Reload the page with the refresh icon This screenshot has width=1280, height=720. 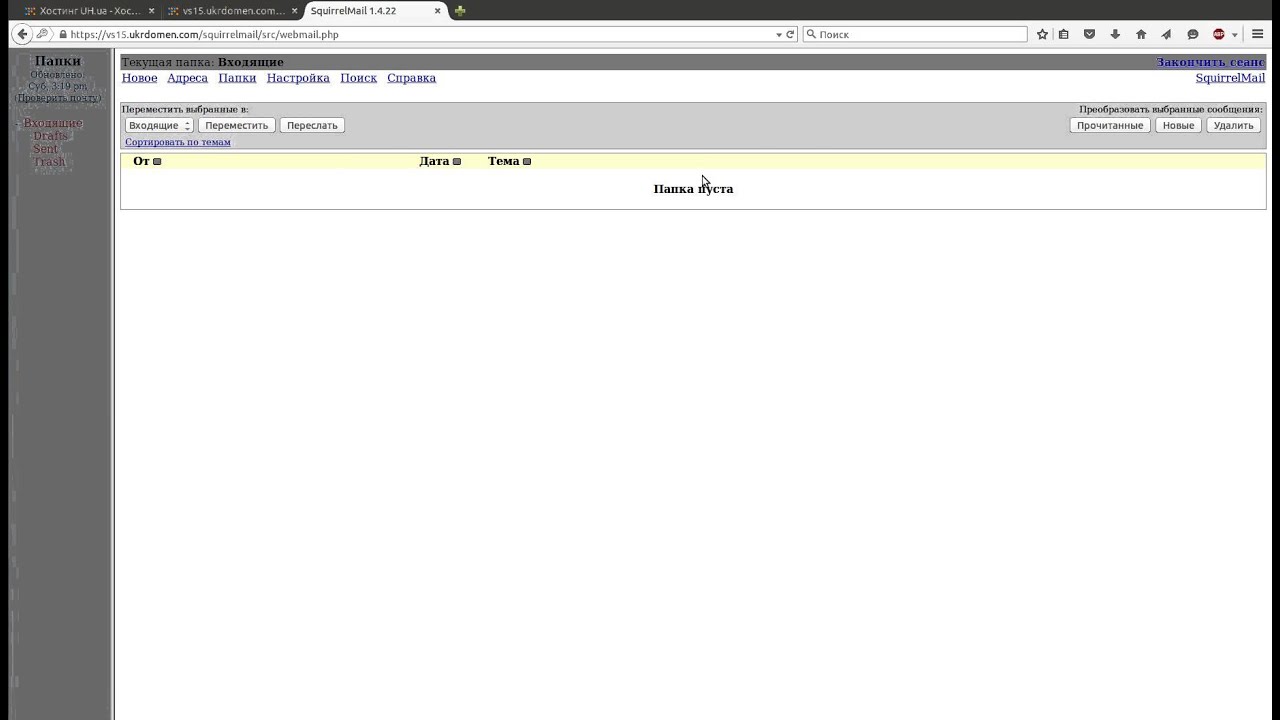coord(790,34)
